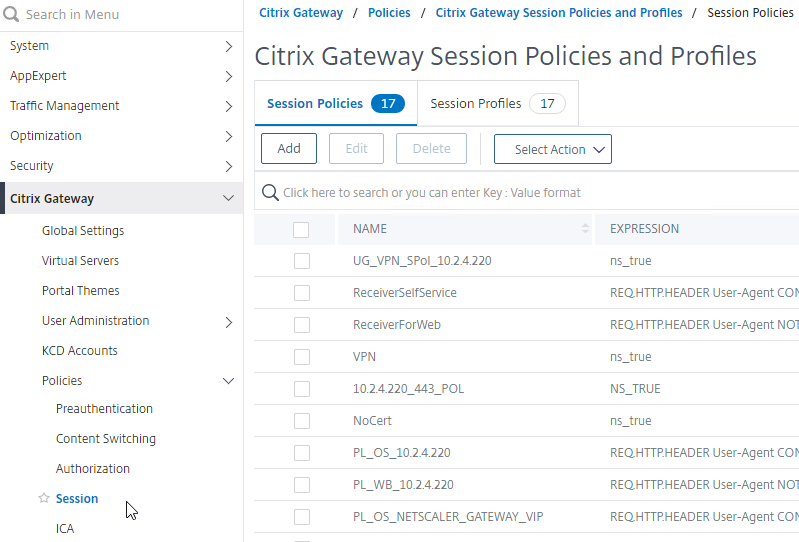Viewport: 799px width, 542px height.
Task: Open Global Settings in the menu
Action: click(x=83, y=231)
